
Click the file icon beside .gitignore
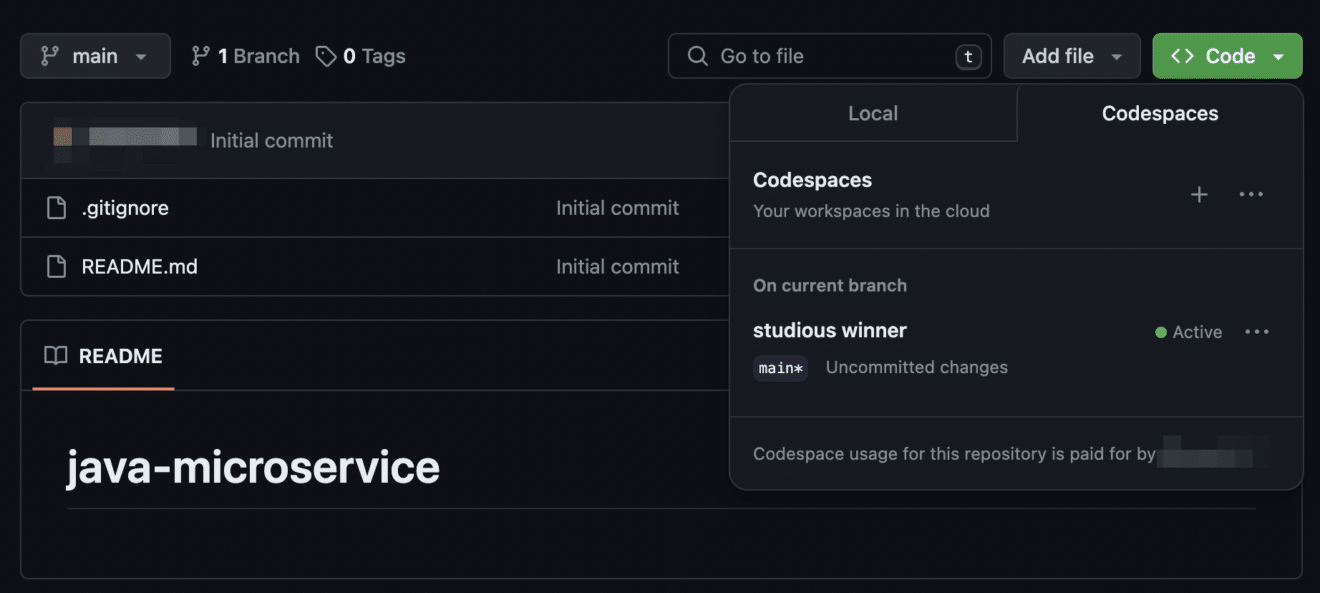pos(55,208)
